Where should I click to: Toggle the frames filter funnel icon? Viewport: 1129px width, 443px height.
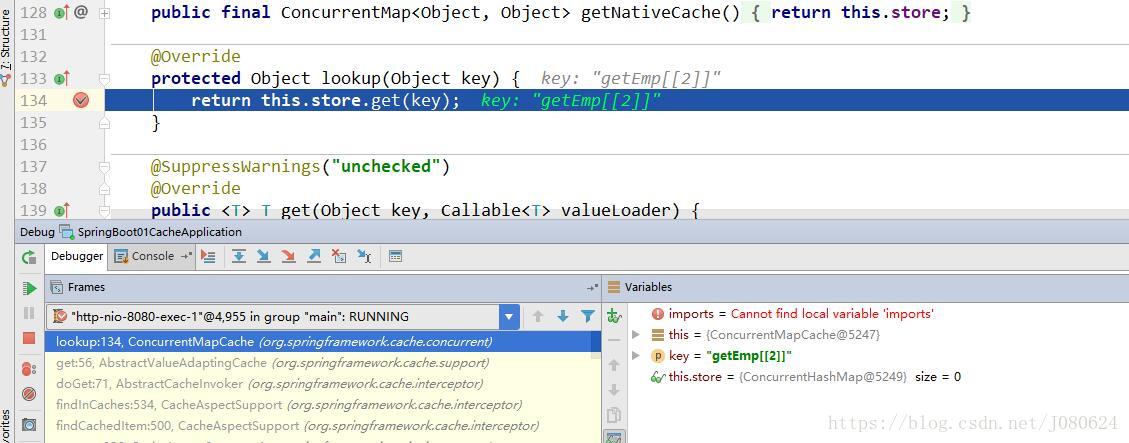coord(588,316)
